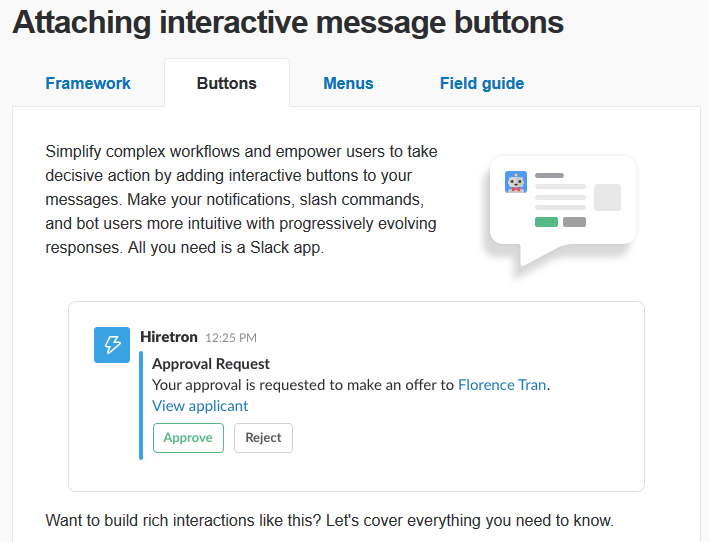This screenshot has width=709, height=542.
Task: Click the gray button in the speech bubble illustration
Action: (x=574, y=222)
